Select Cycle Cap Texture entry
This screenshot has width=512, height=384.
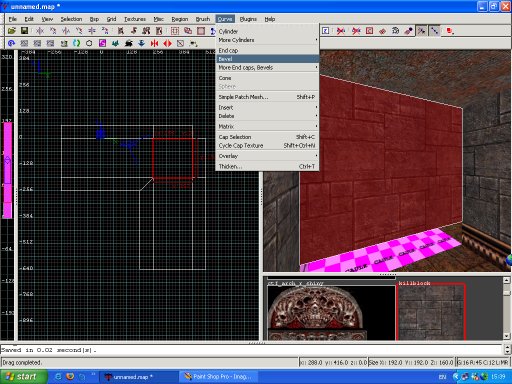click(x=267, y=146)
